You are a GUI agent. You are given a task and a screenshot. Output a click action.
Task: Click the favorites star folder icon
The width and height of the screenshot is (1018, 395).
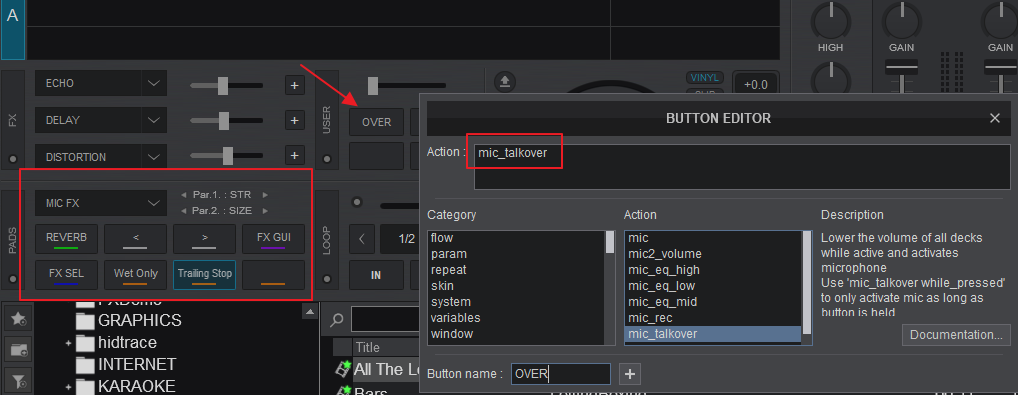coord(18,318)
